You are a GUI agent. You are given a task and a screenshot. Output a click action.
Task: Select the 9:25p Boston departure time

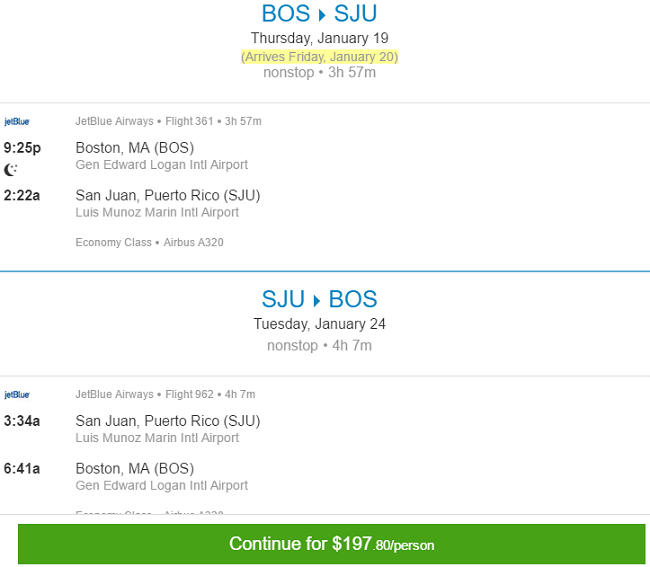click(x=22, y=148)
